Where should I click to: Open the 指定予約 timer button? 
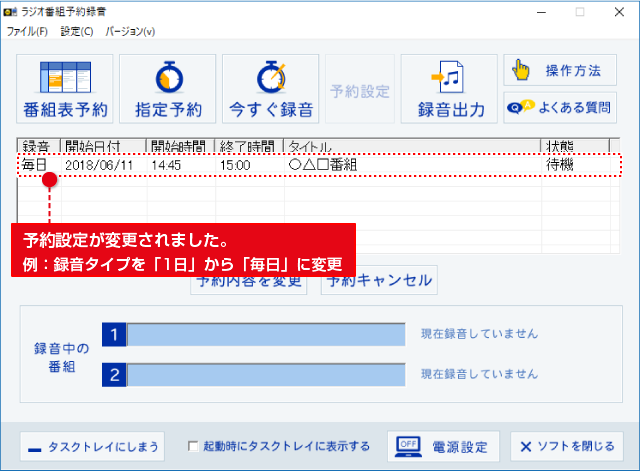click(167, 89)
